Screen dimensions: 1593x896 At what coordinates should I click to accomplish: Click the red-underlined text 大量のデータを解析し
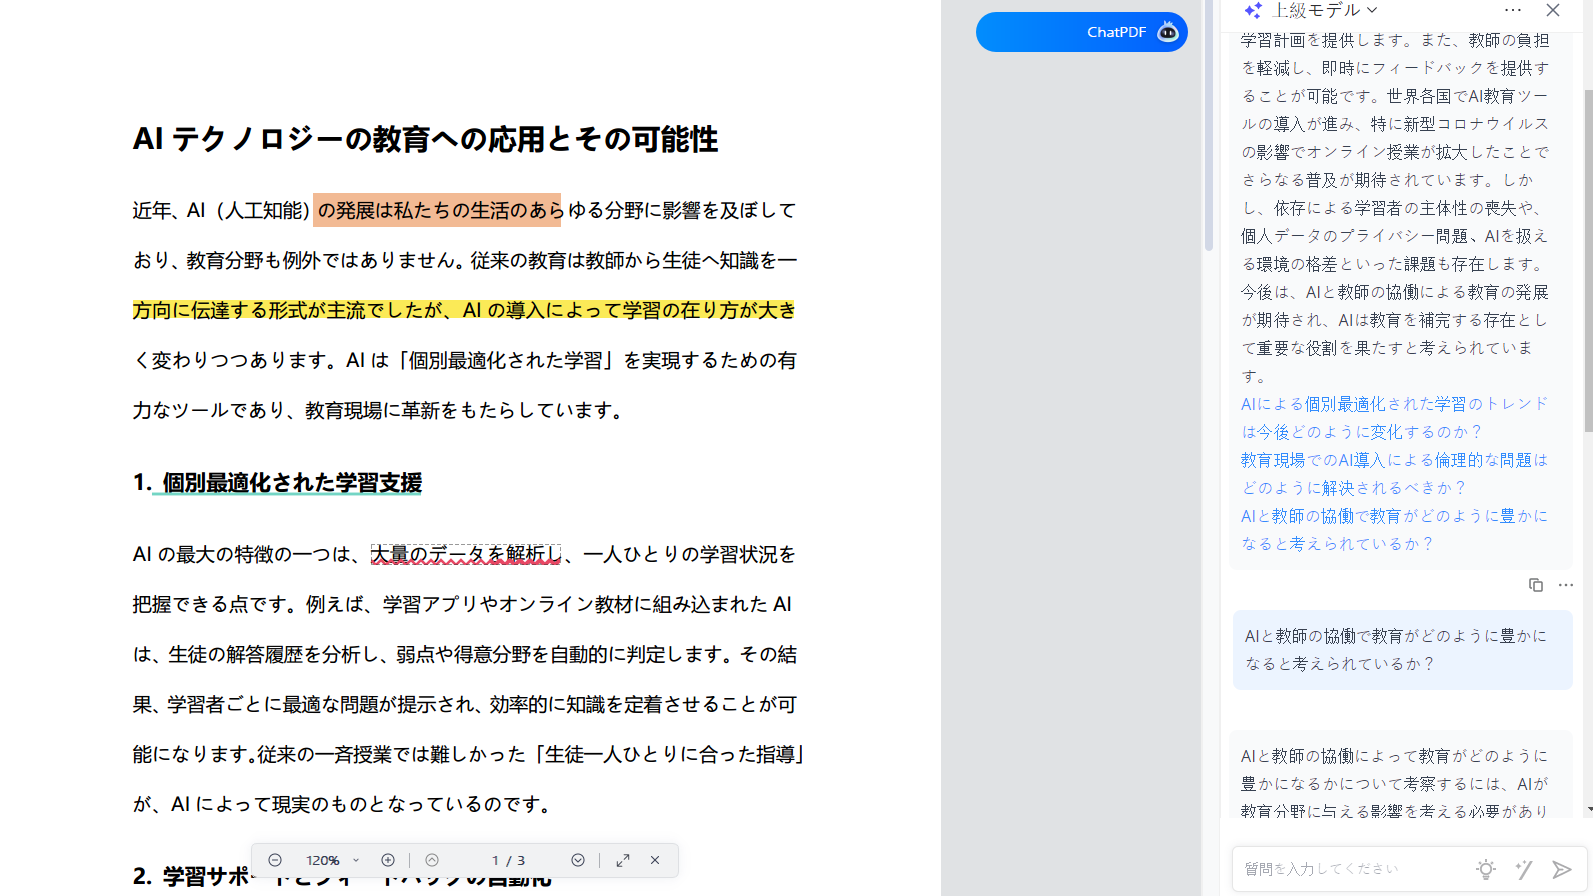tap(466, 554)
